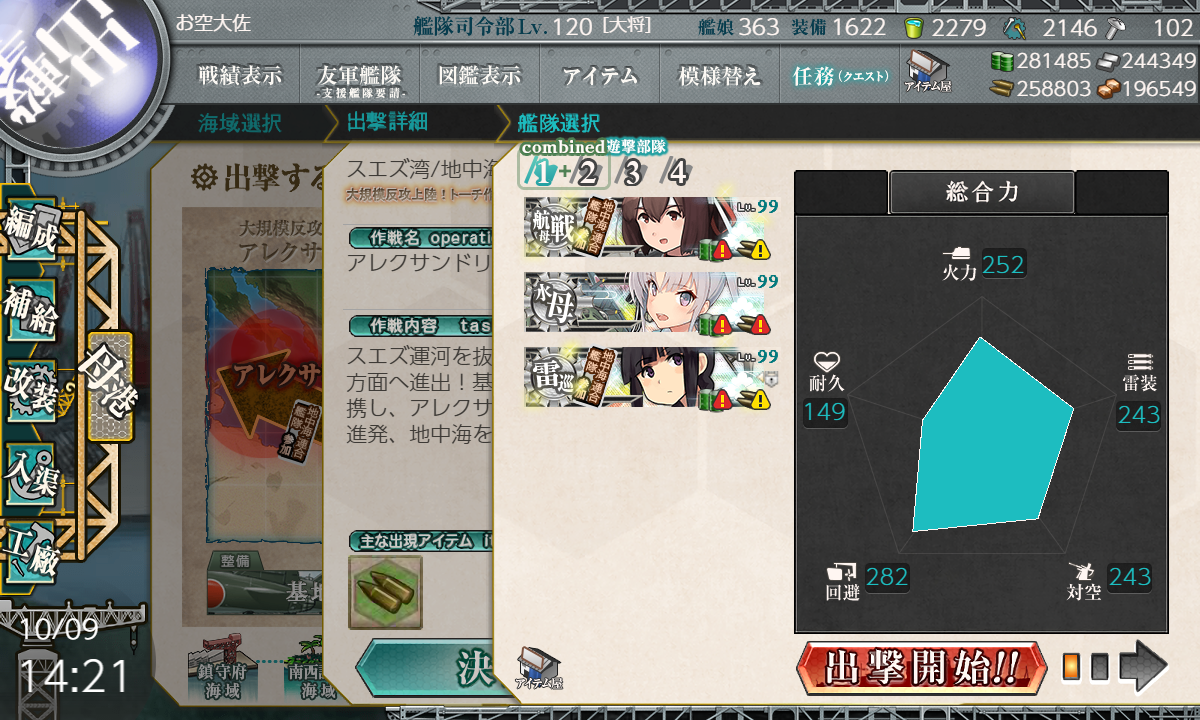Start the sortie with 出撃開始!! button

(x=922, y=667)
